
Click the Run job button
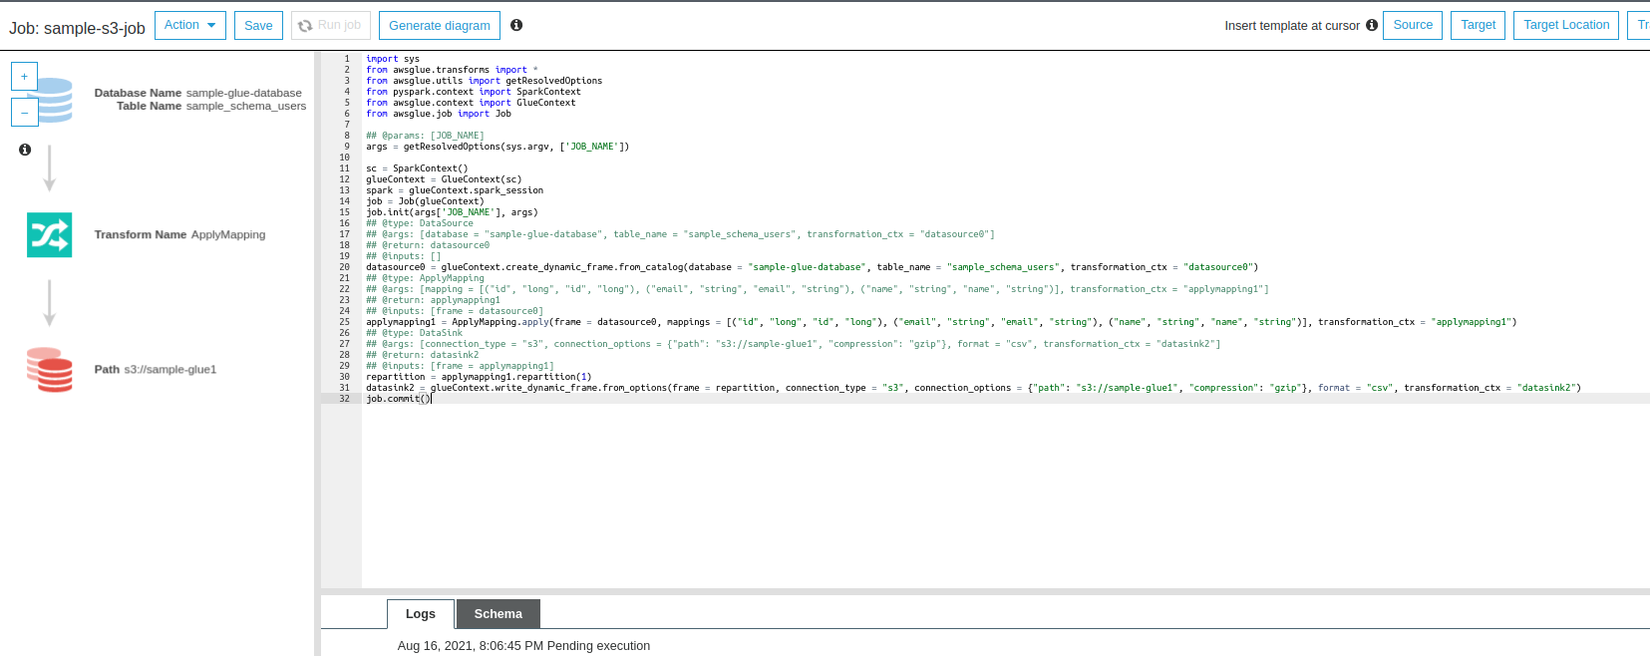330,25
